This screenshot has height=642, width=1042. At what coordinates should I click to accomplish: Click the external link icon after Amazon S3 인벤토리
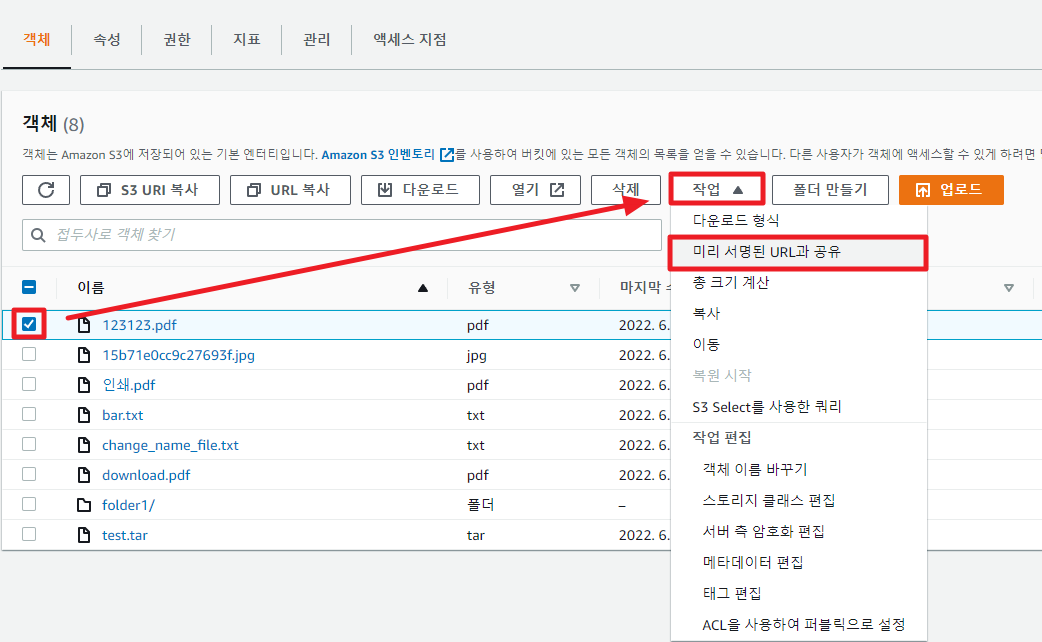pyautogui.click(x=447, y=155)
